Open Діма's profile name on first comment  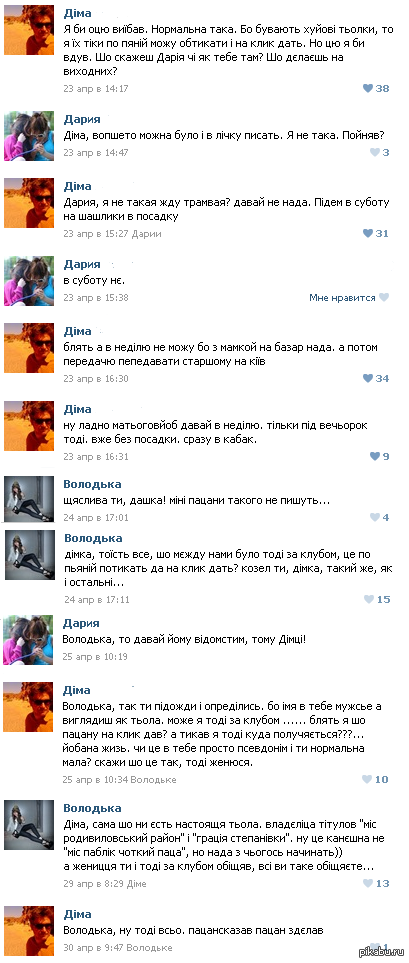coord(77,13)
